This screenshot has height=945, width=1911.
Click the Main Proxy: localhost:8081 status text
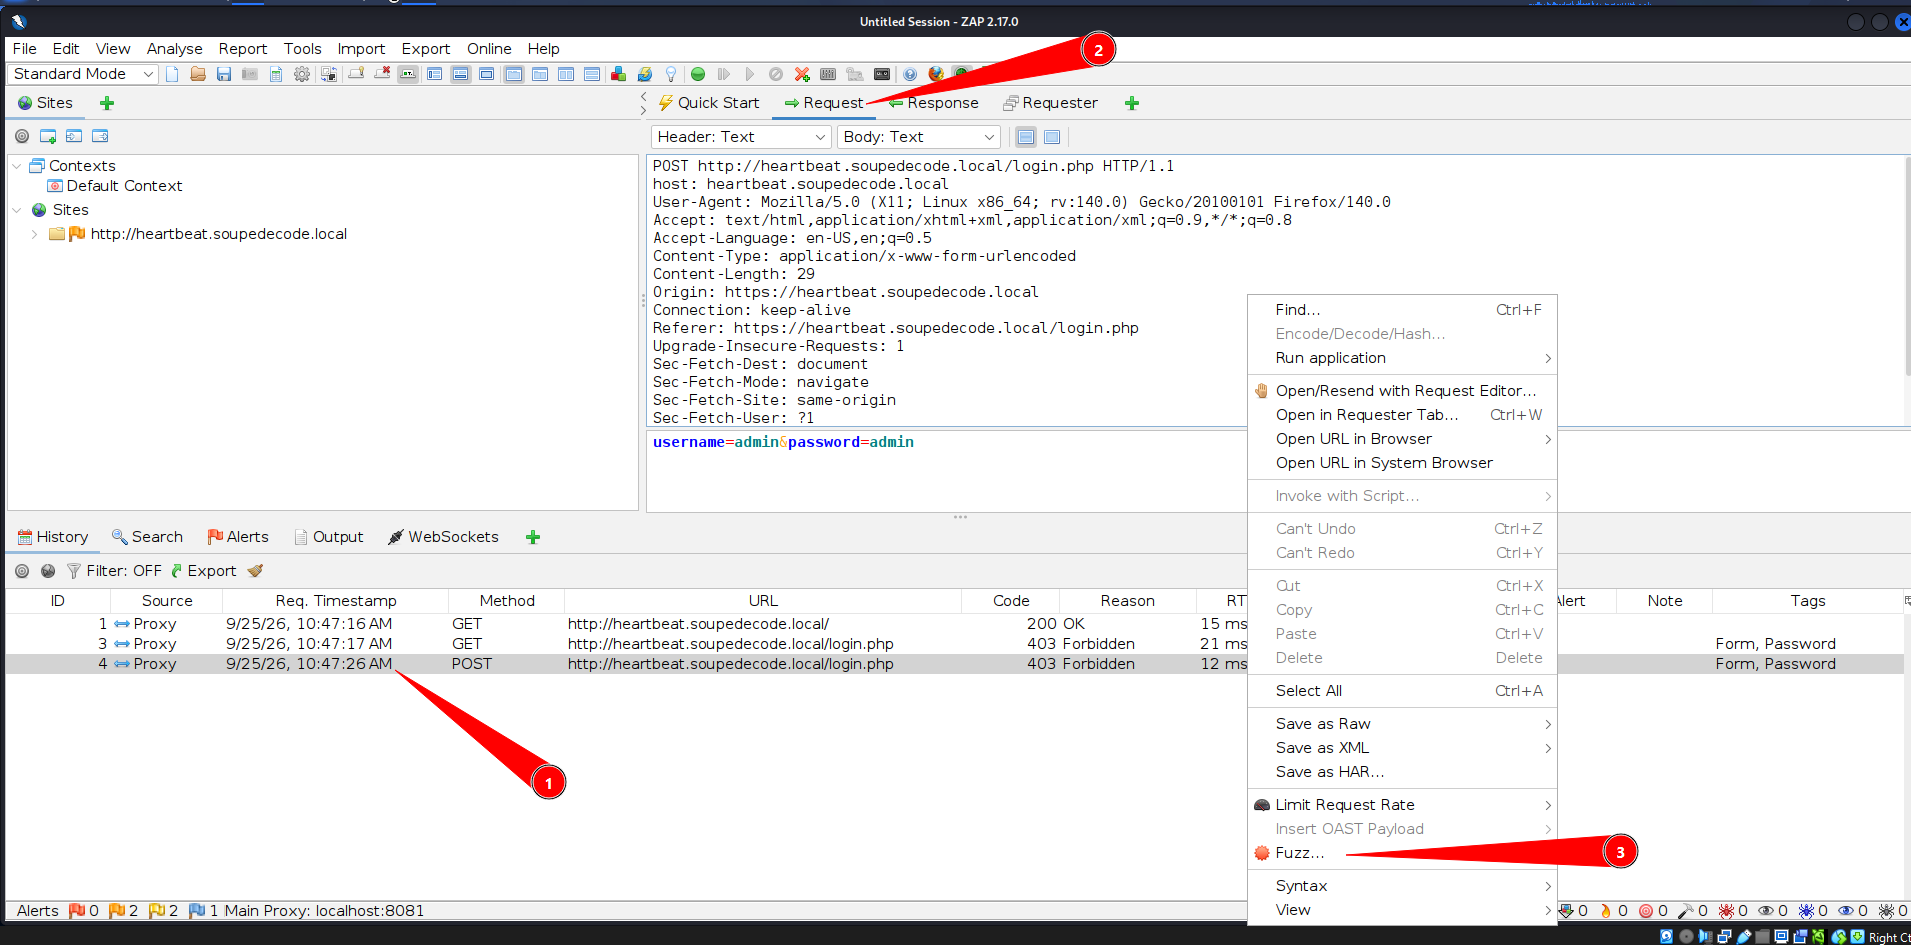tap(324, 911)
